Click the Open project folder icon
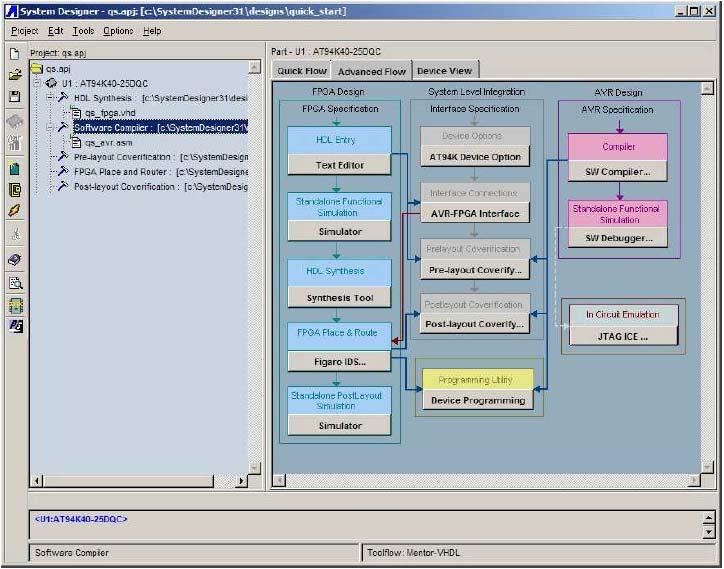 coord(15,75)
